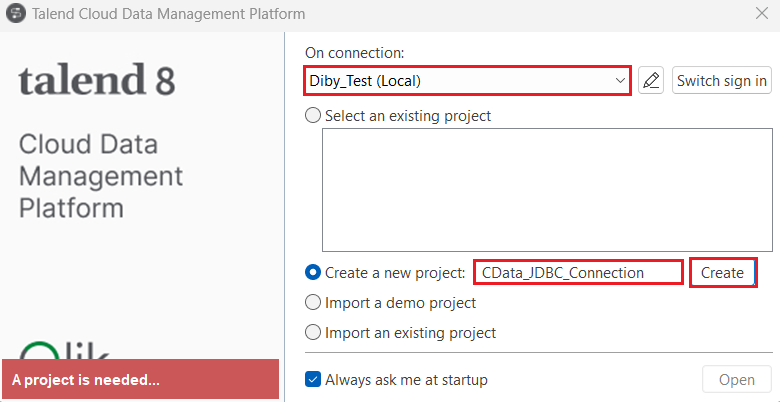Click the pencil icon to edit connection

tap(651, 81)
